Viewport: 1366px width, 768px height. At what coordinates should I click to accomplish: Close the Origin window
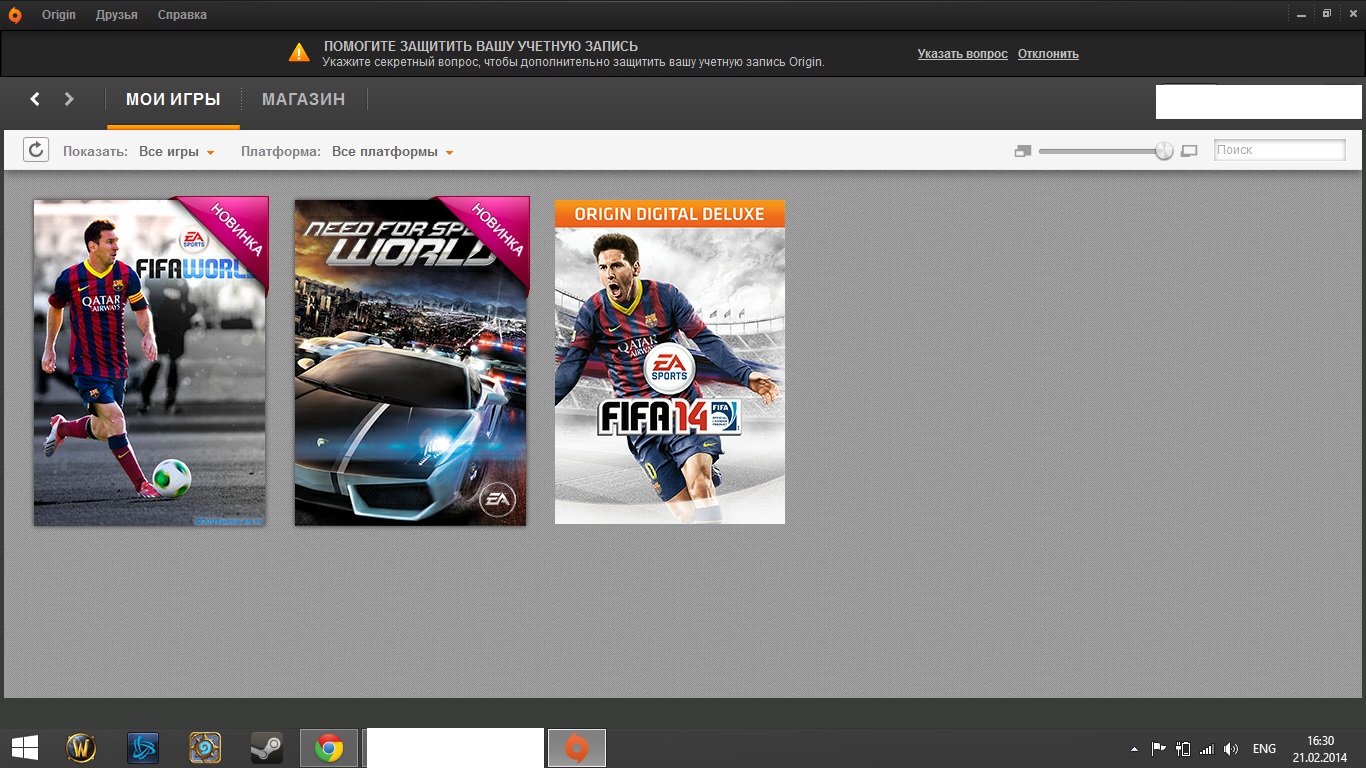pos(1352,14)
